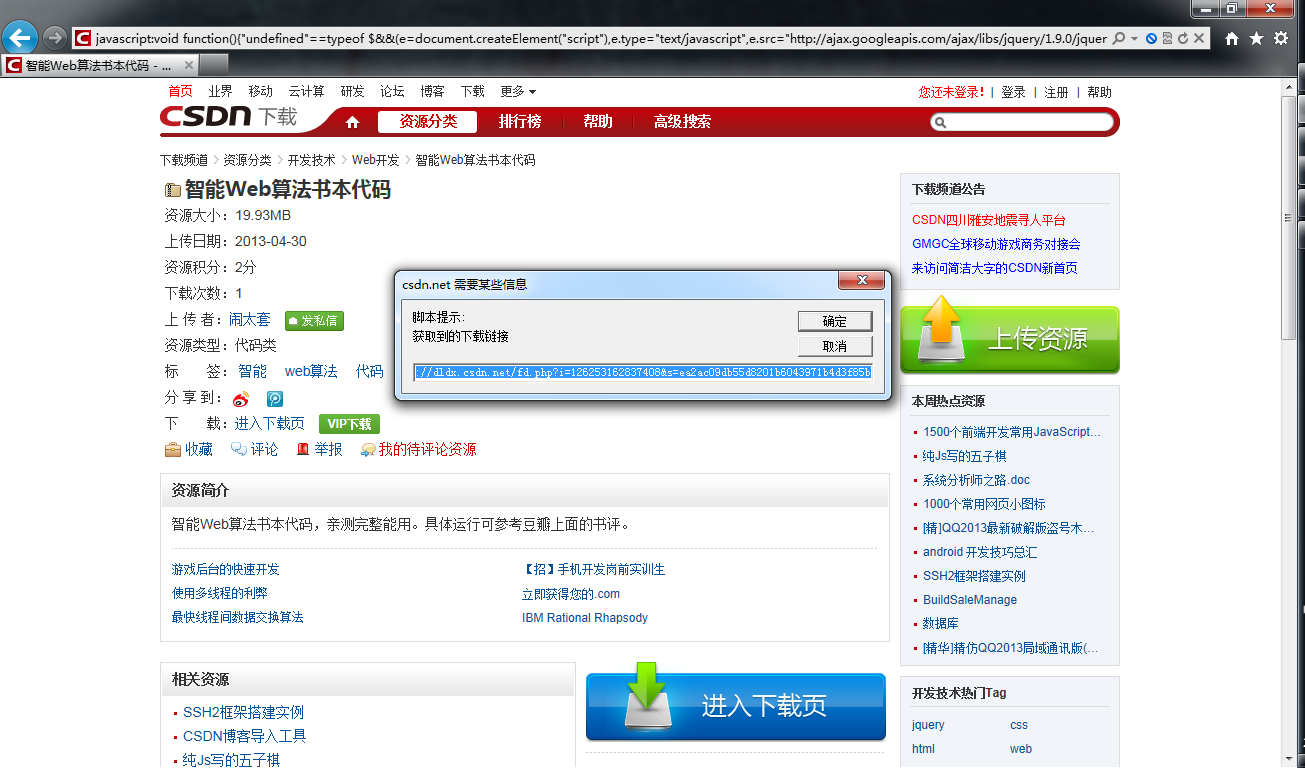Toggle Compatibility View torn-page icon

click(1167, 38)
